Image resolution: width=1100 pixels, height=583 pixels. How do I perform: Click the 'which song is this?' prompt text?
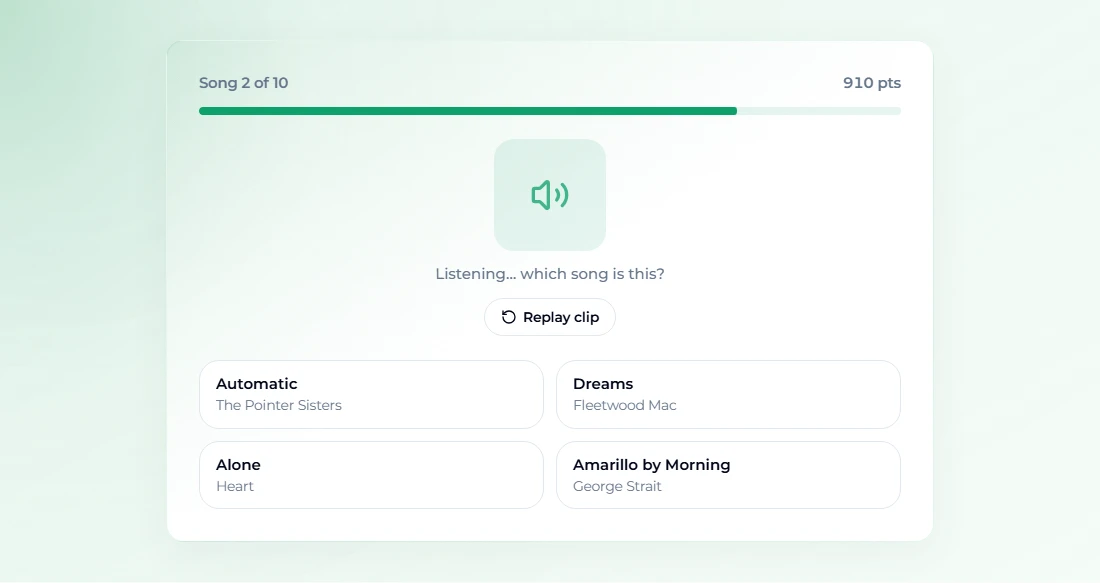pyautogui.click(x=592, y=274)
